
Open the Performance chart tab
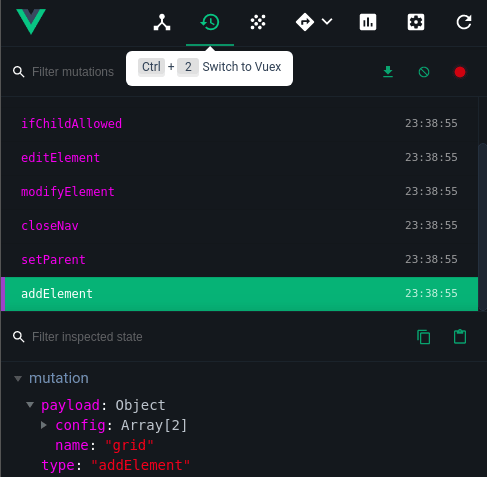[x=368, y=22]
